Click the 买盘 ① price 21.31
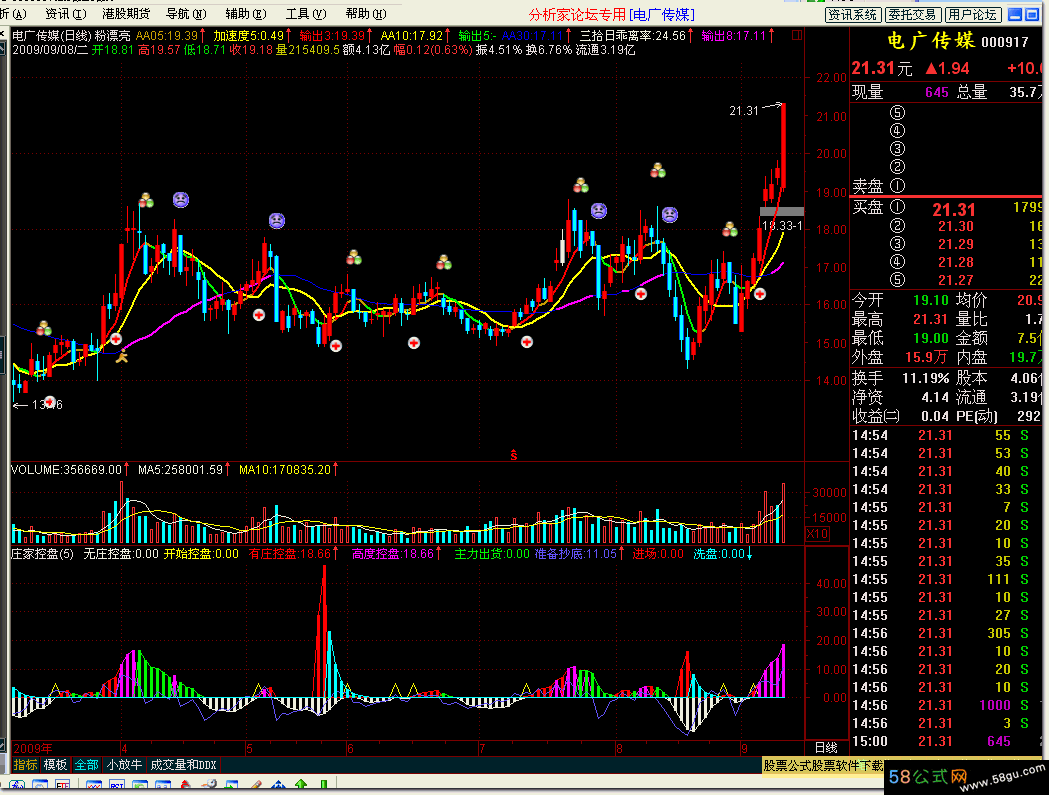The image size is (1049, 795). (954, 209)
